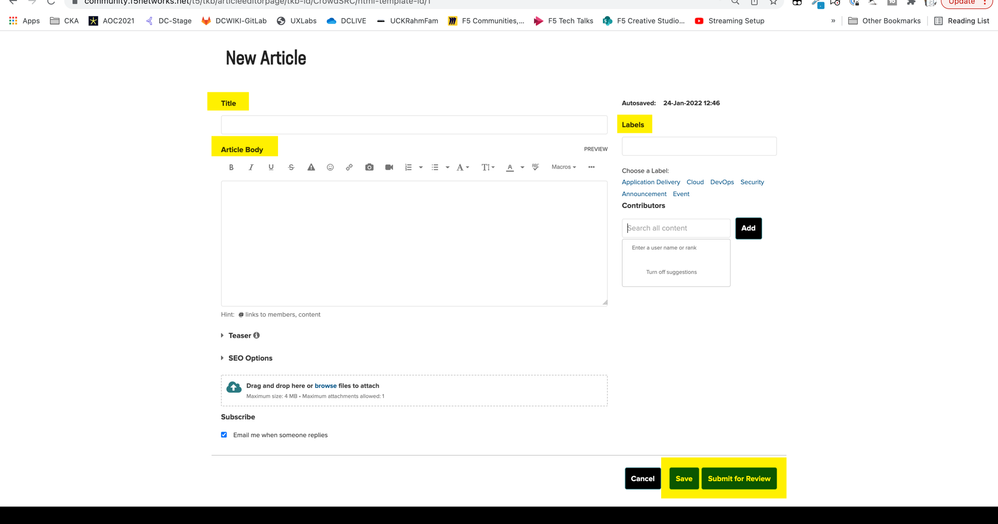The width and height of the screenshot is (998, 524).
Task: Click the clear formatting icon
Action: [x=535, y=167]
